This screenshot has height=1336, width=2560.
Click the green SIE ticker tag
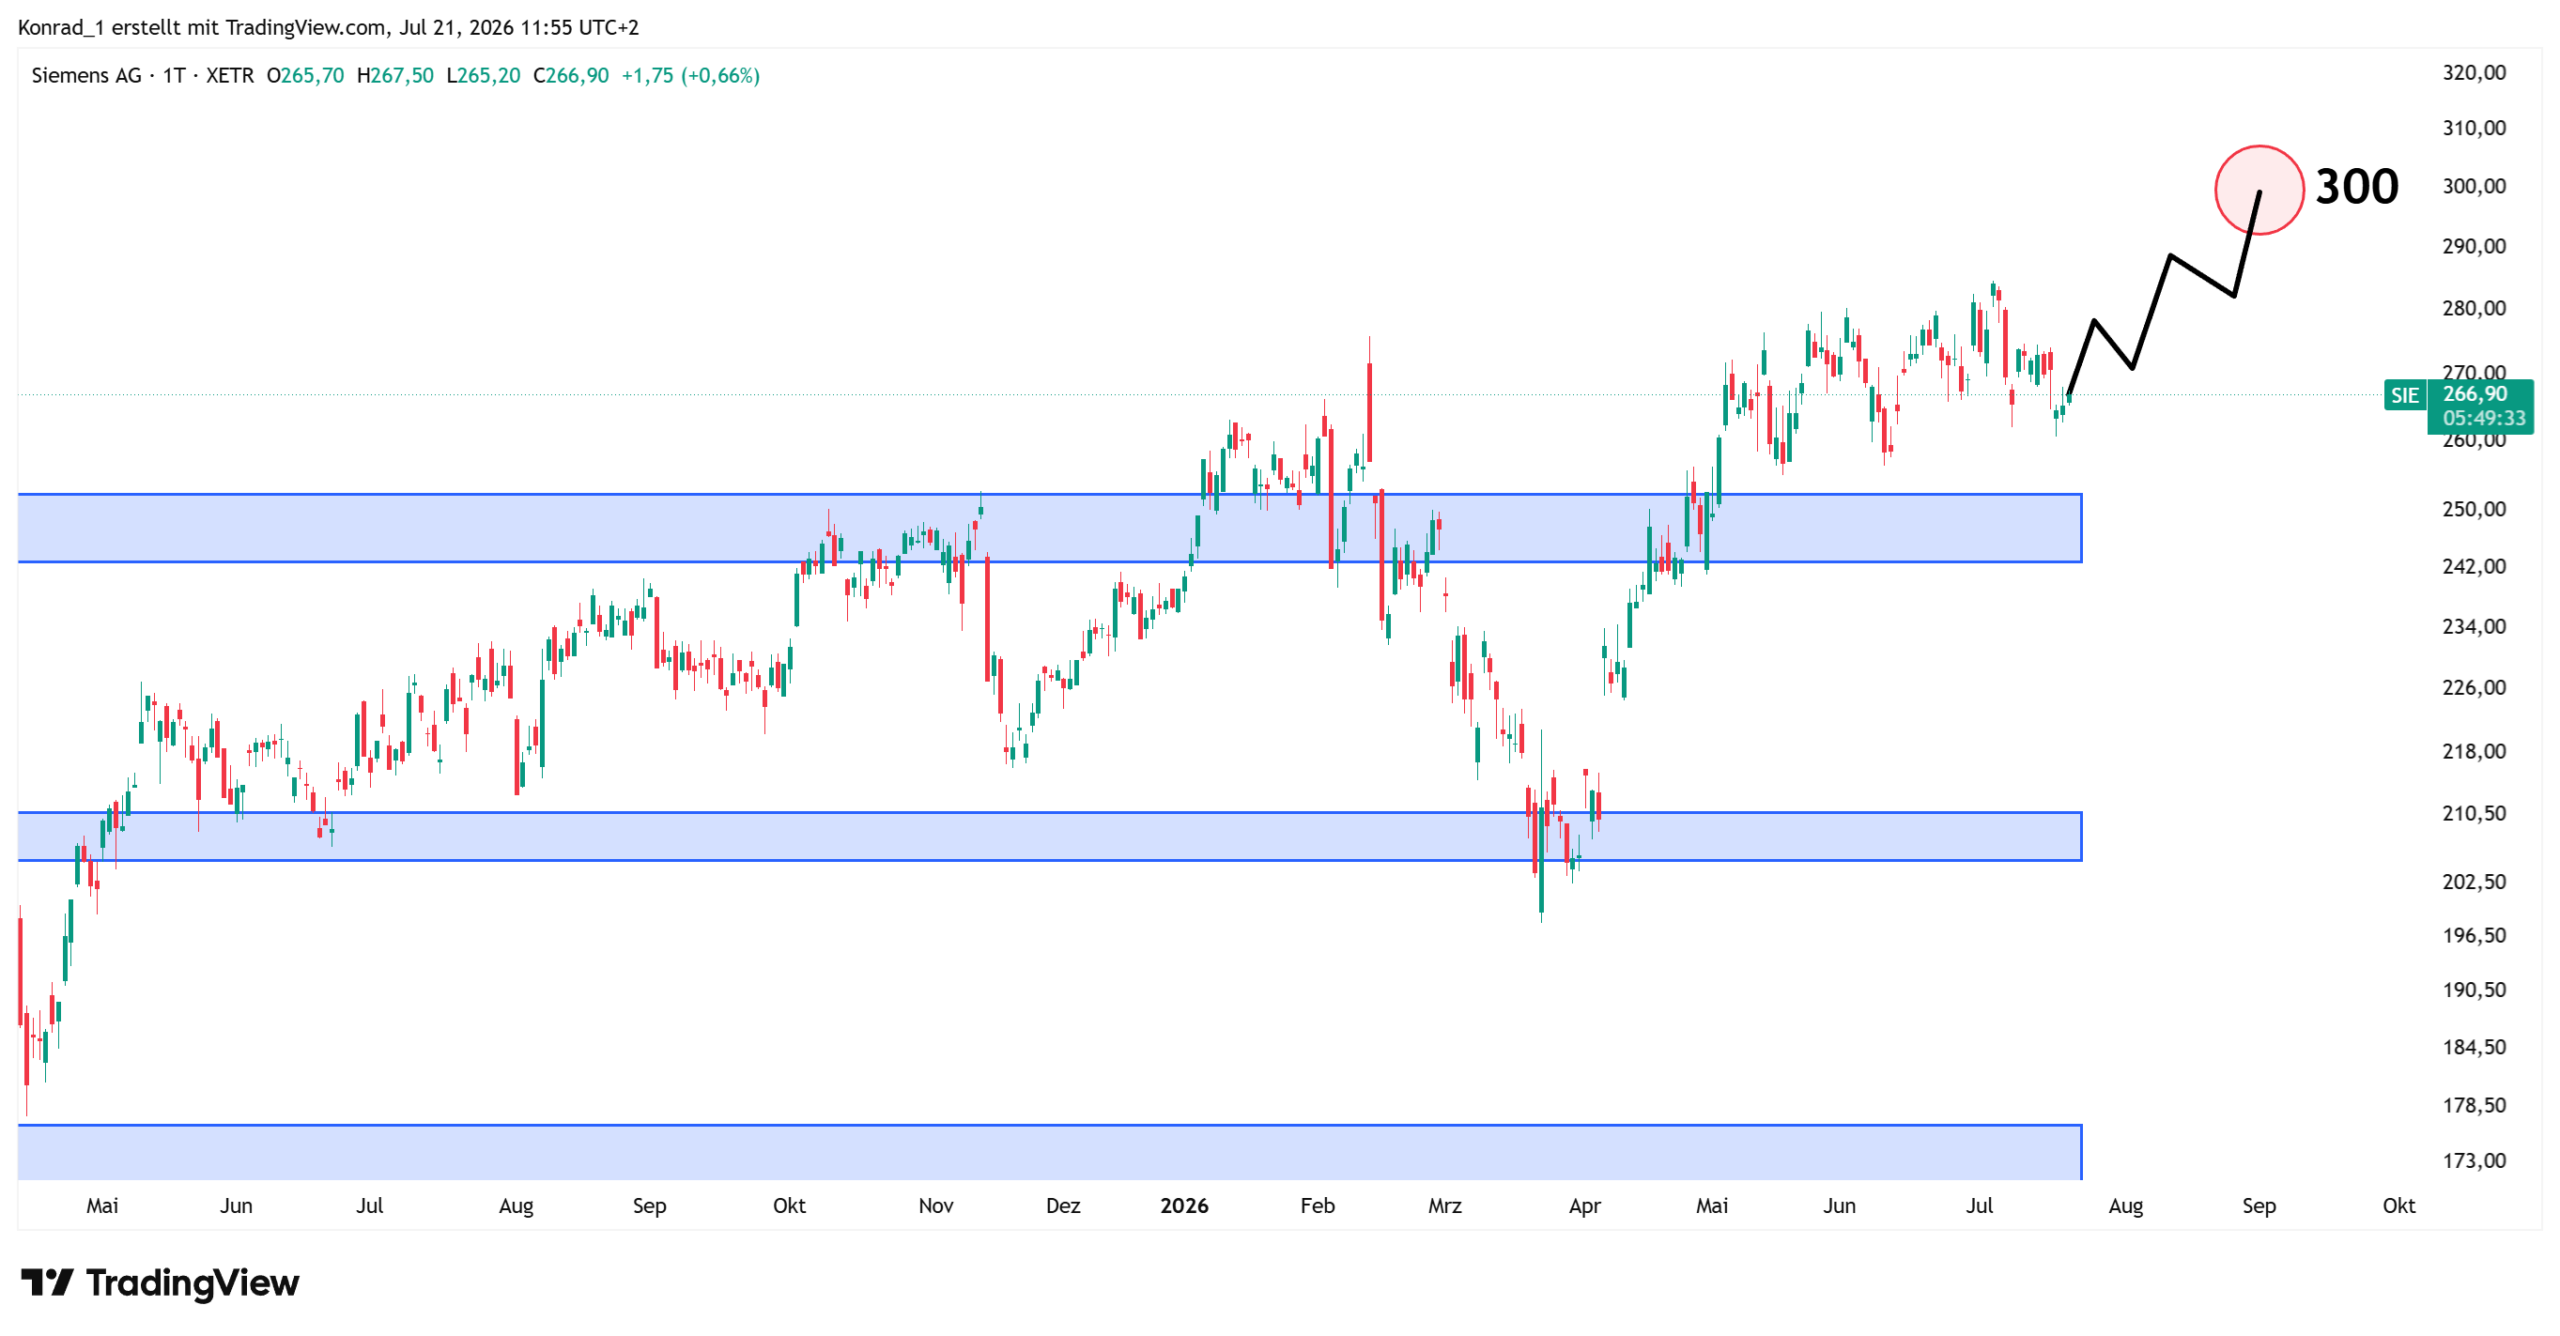[x=2404, y=395]
